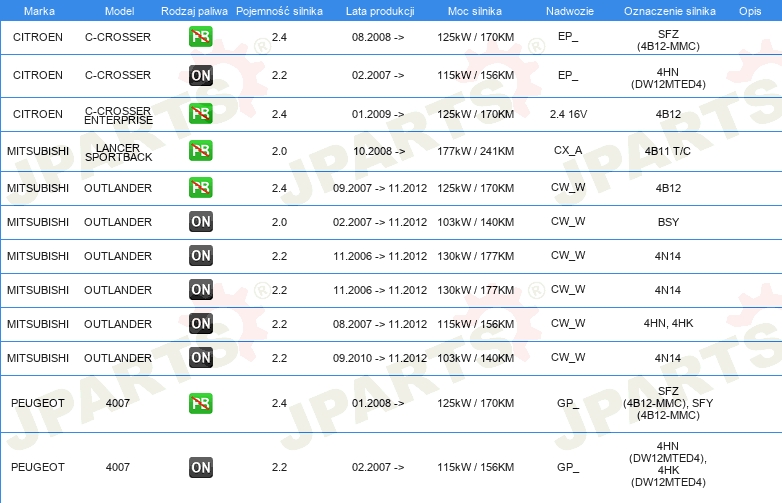
Task: Select the C-CROSSER ENTERPRISE model cell
Action: 118,115
